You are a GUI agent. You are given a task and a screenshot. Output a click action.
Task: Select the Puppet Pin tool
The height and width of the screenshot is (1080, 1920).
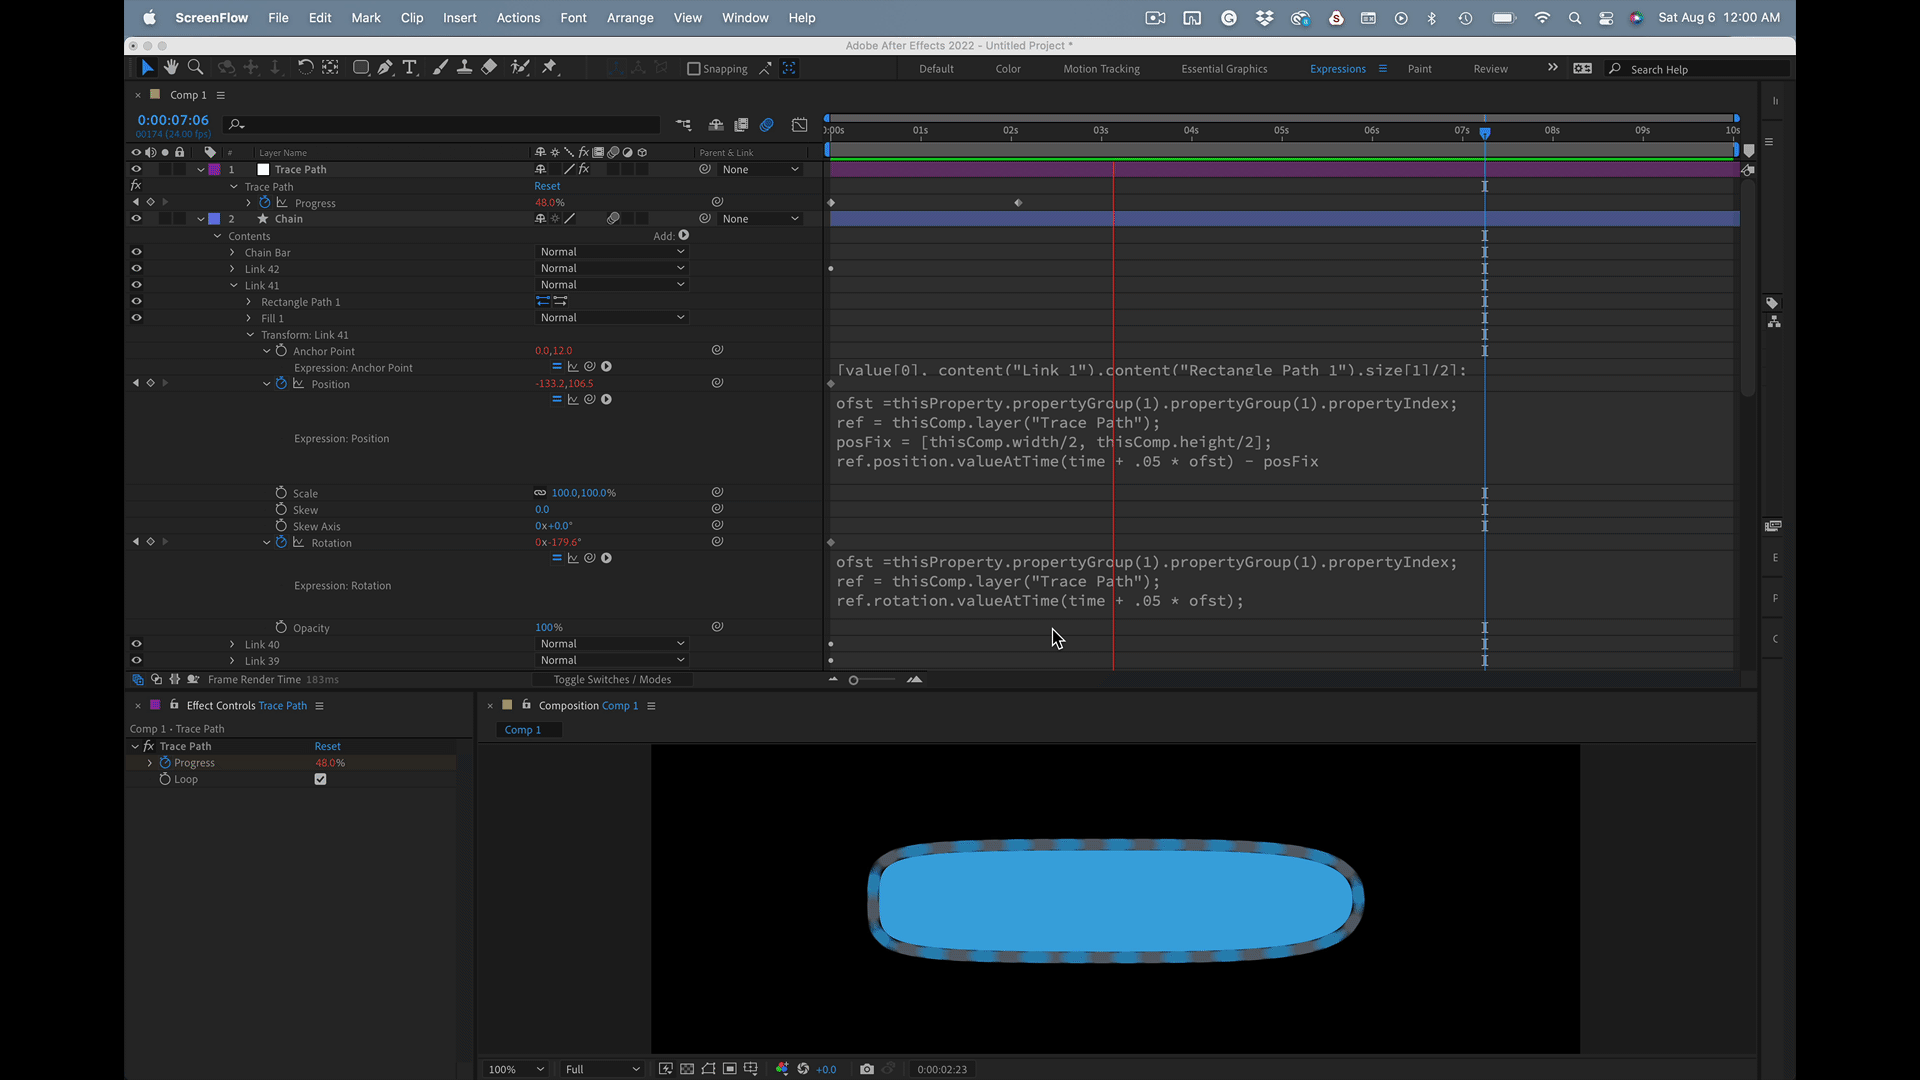(549, 68)
